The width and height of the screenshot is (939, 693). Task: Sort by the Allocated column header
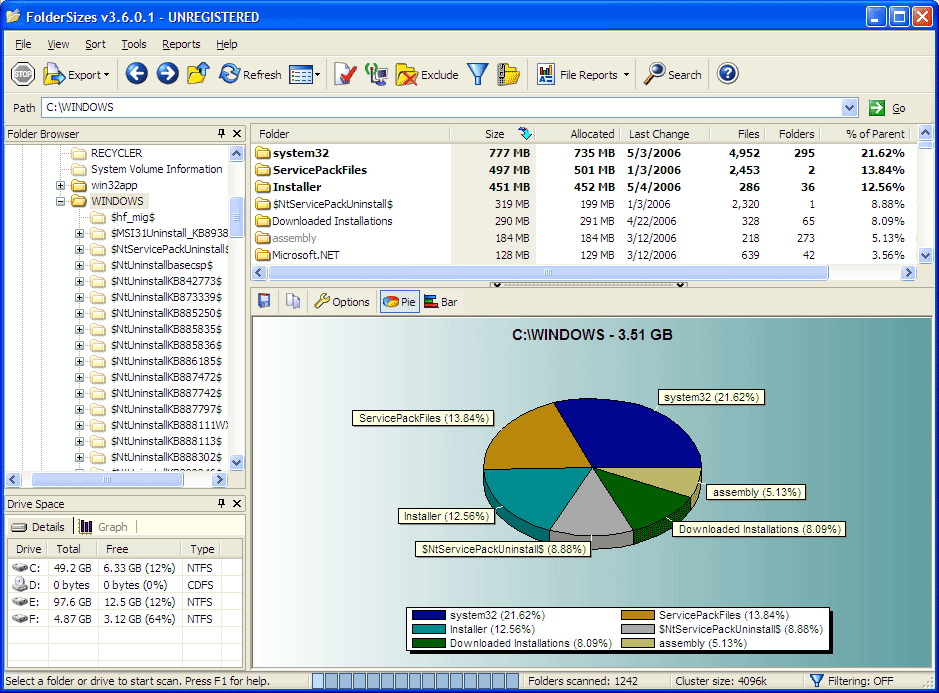577,134
